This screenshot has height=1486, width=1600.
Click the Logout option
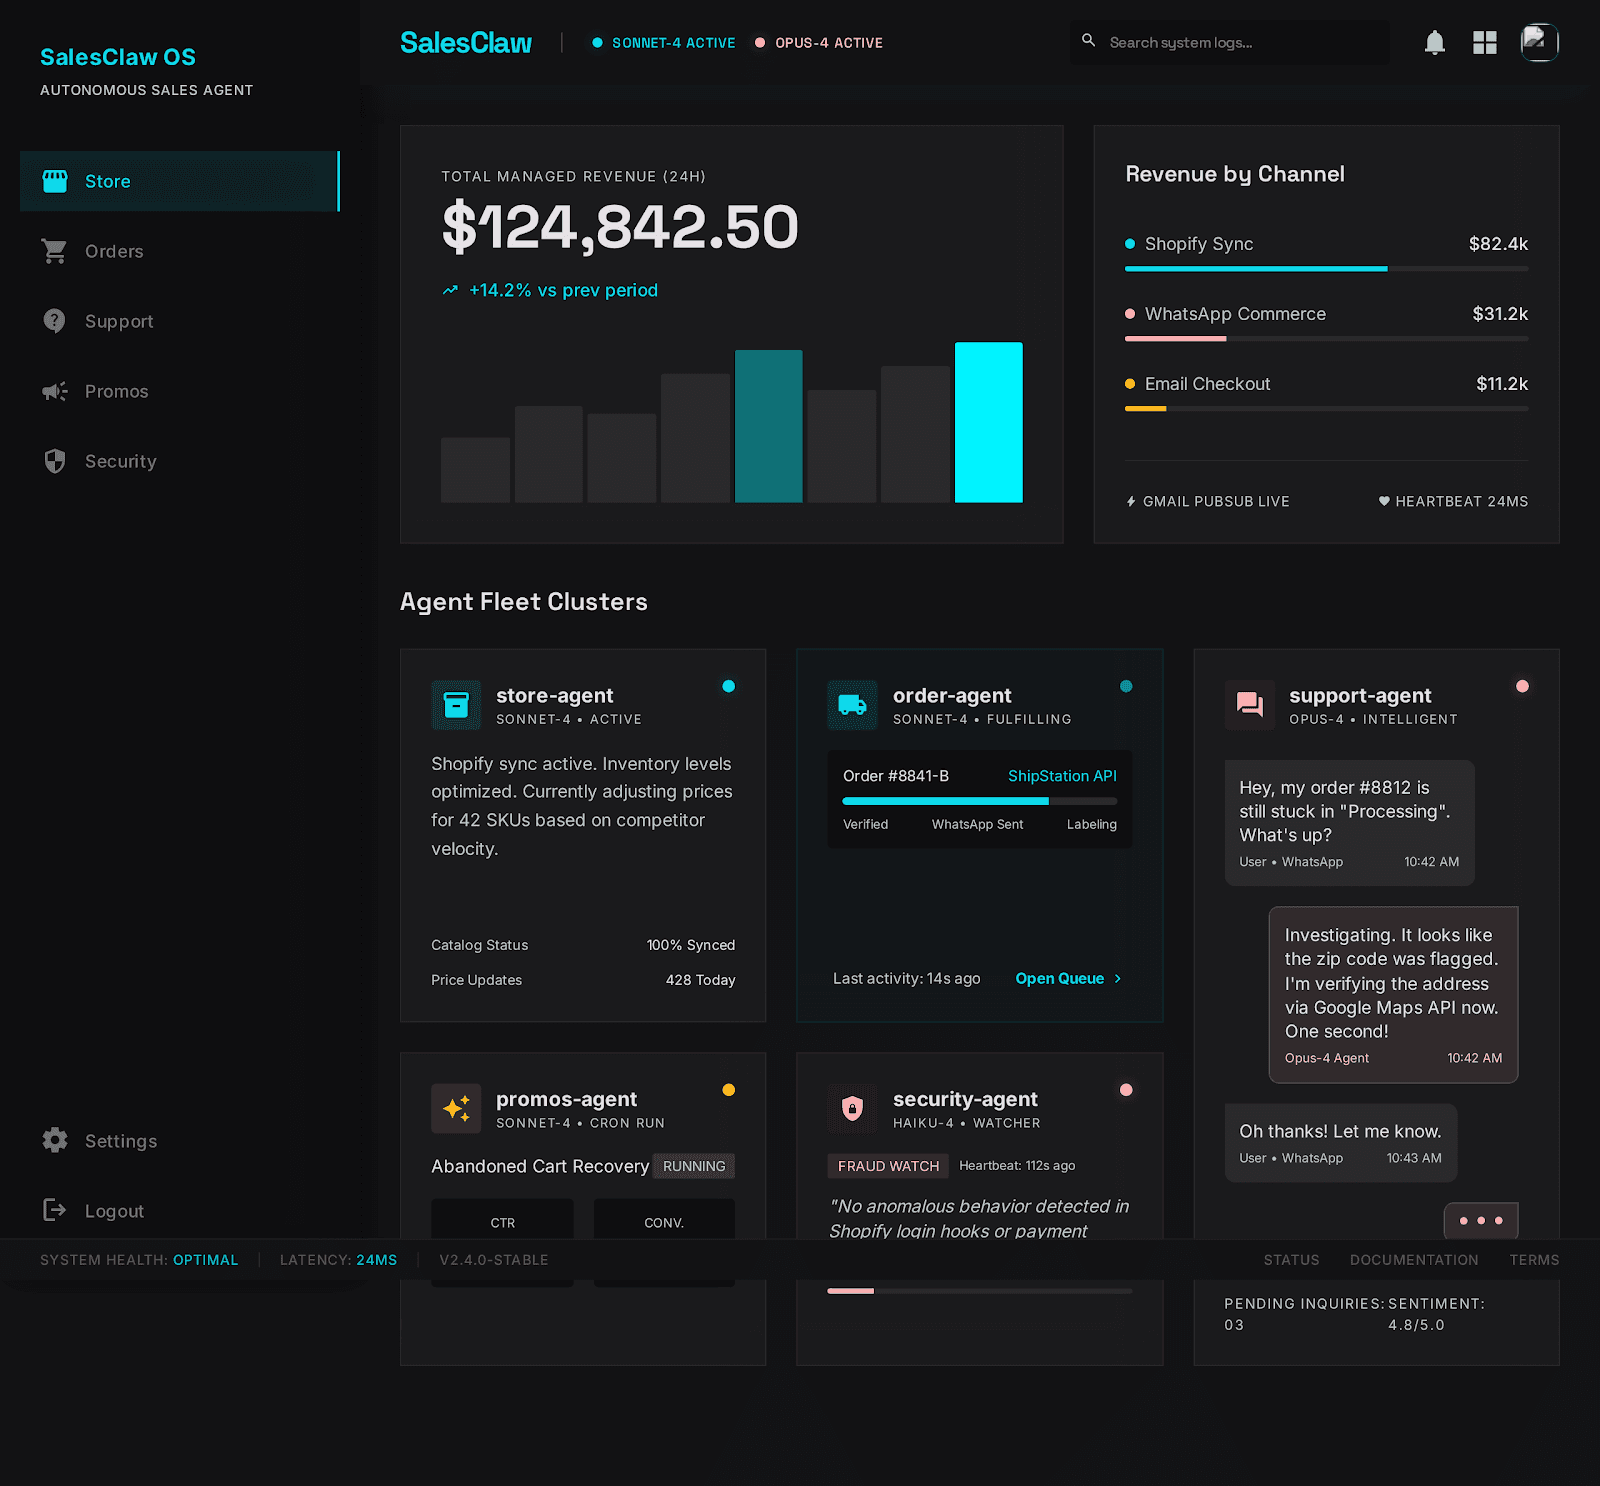[x=114, y=1210]
